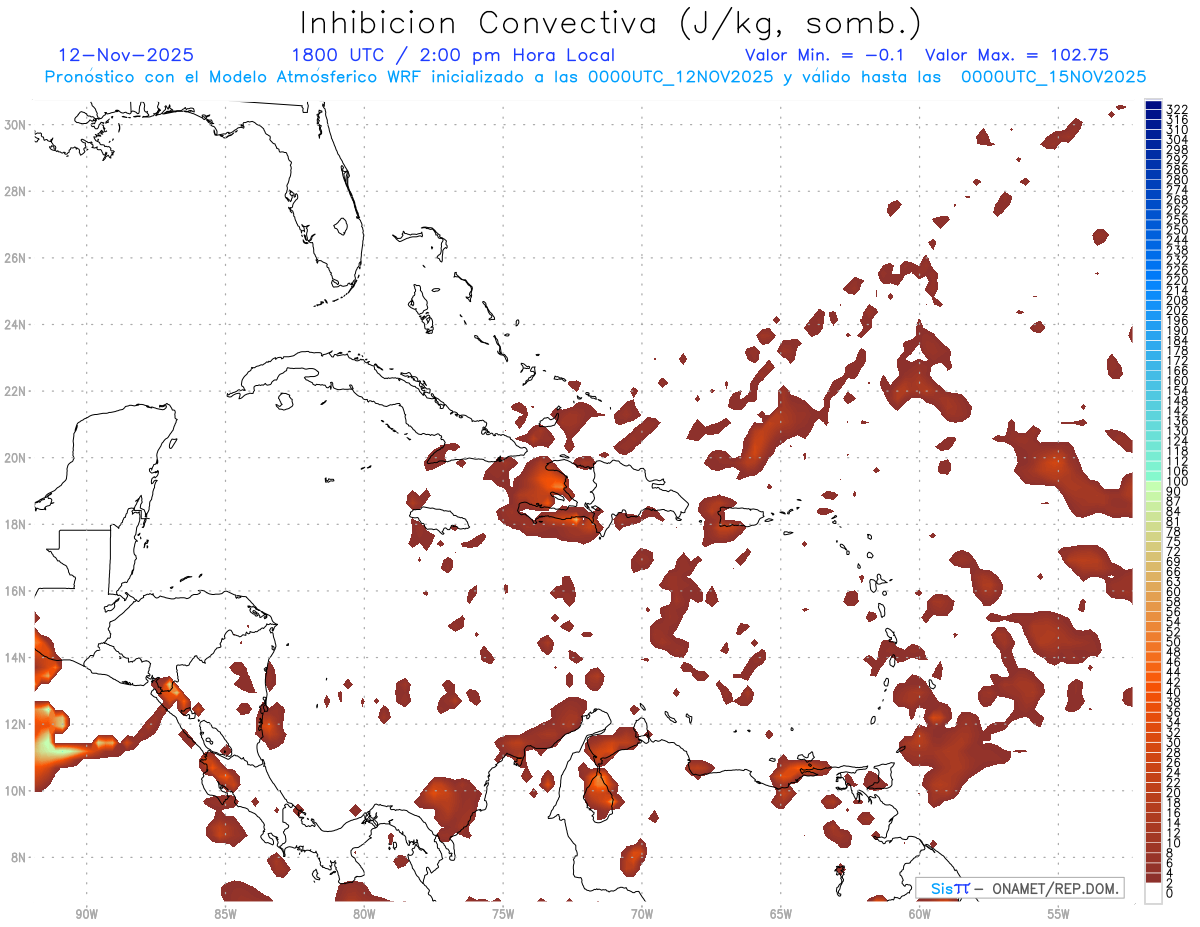
Task: Click the '55W' longitude label
Action: (1059, 915)
